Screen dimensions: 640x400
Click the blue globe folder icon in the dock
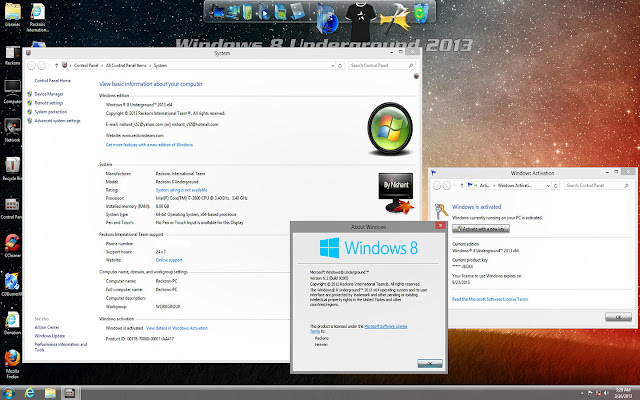(x=327, y=19)
